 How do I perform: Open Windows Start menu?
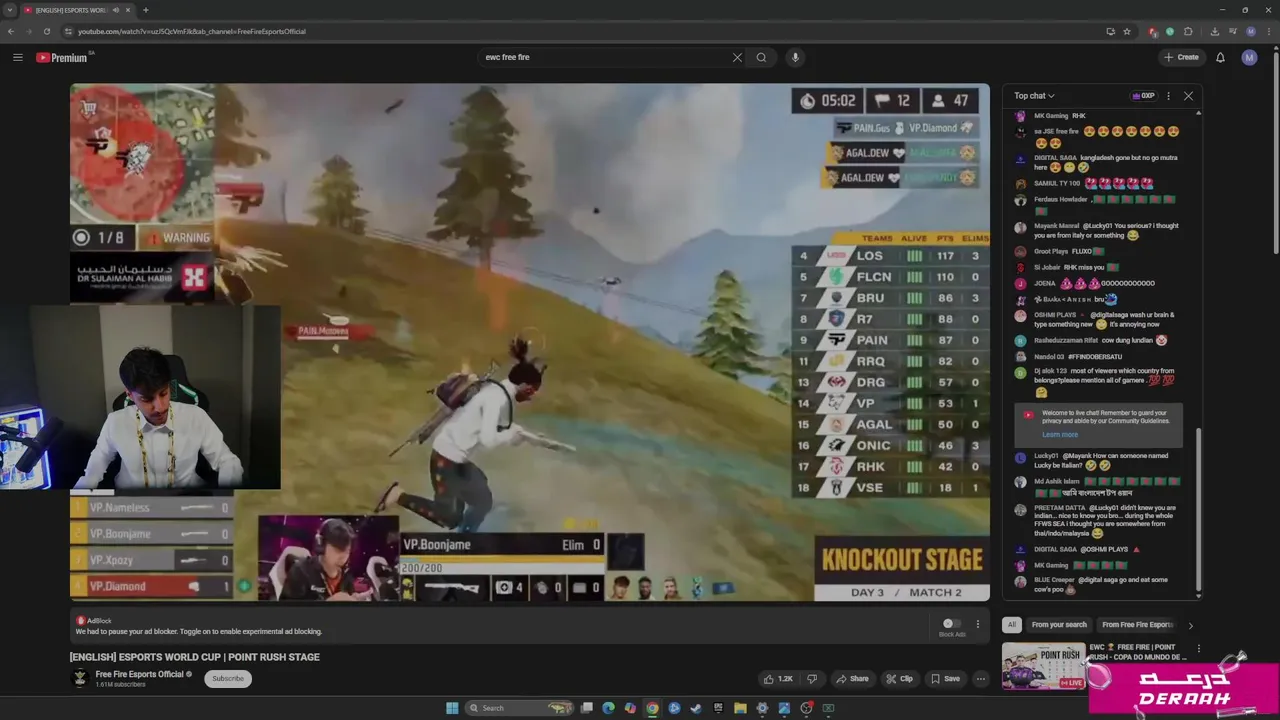pos(452,708)
